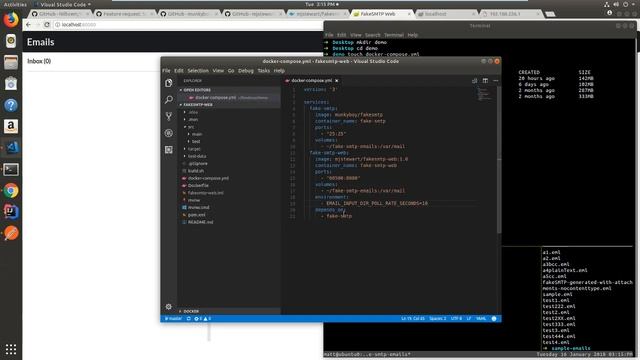
Task: Click the split editor icon in VS Code
Action: (485, 80)
